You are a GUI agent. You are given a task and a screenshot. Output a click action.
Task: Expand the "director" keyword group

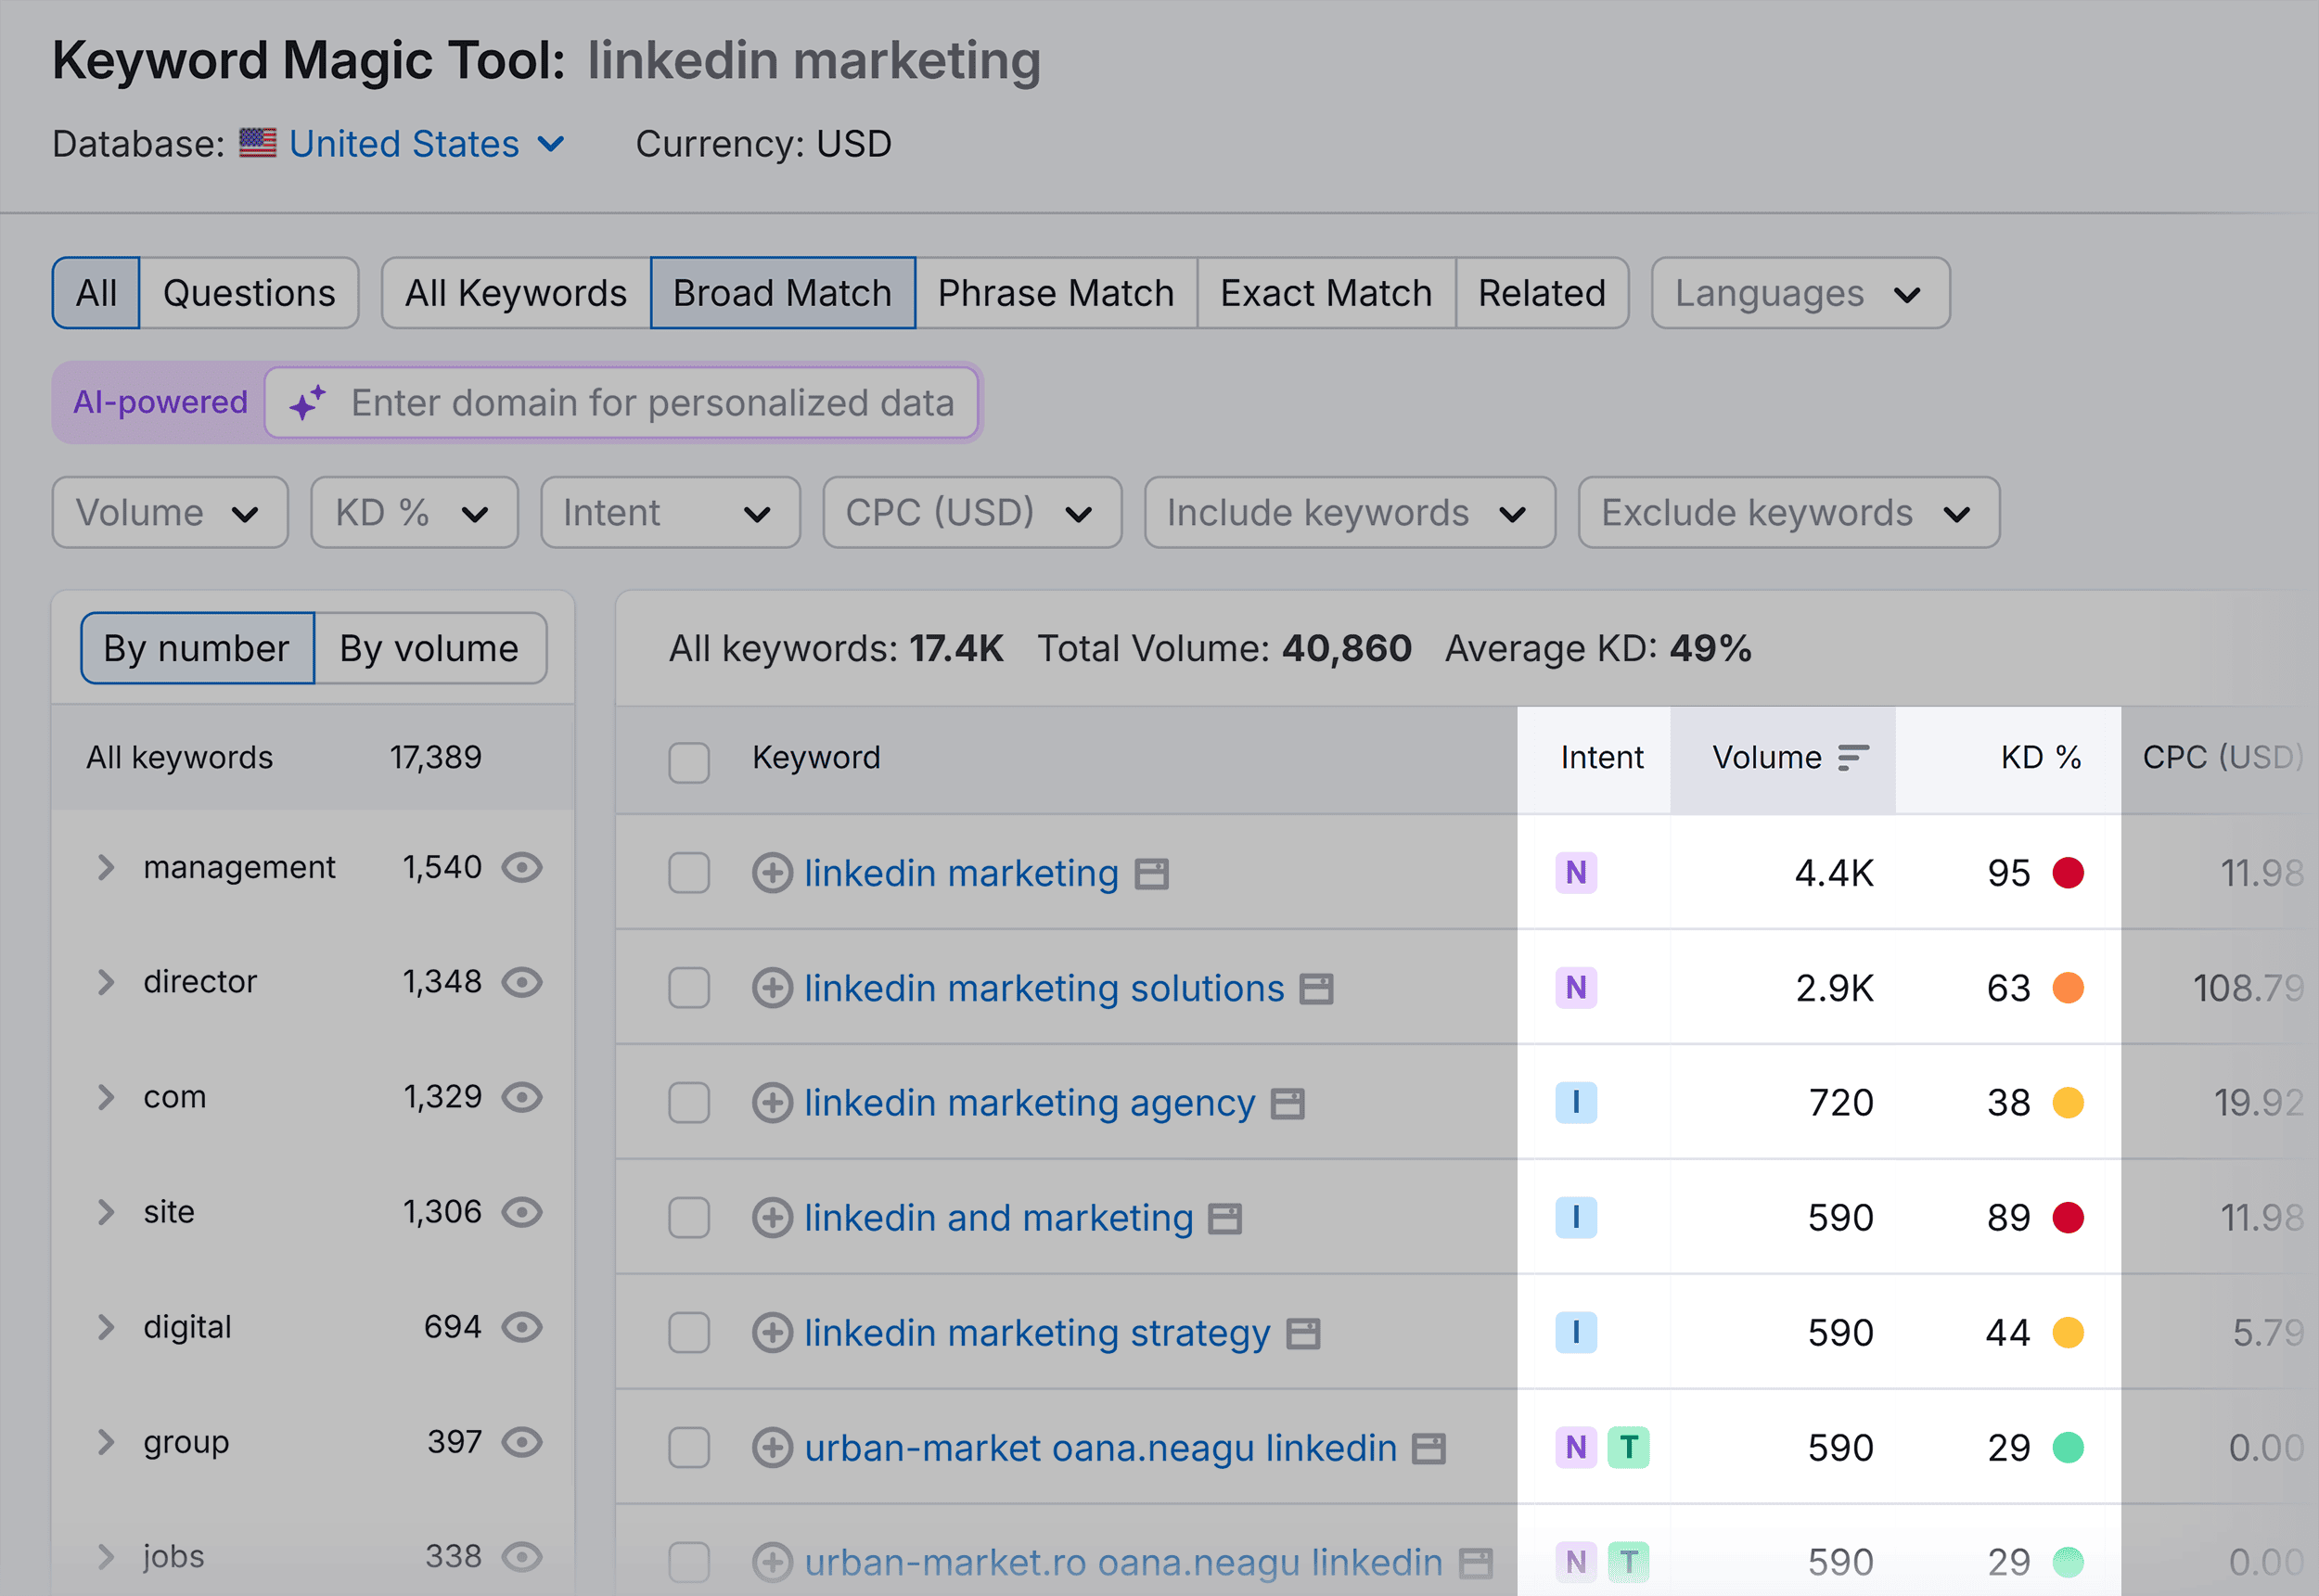(x=106, y=981)
